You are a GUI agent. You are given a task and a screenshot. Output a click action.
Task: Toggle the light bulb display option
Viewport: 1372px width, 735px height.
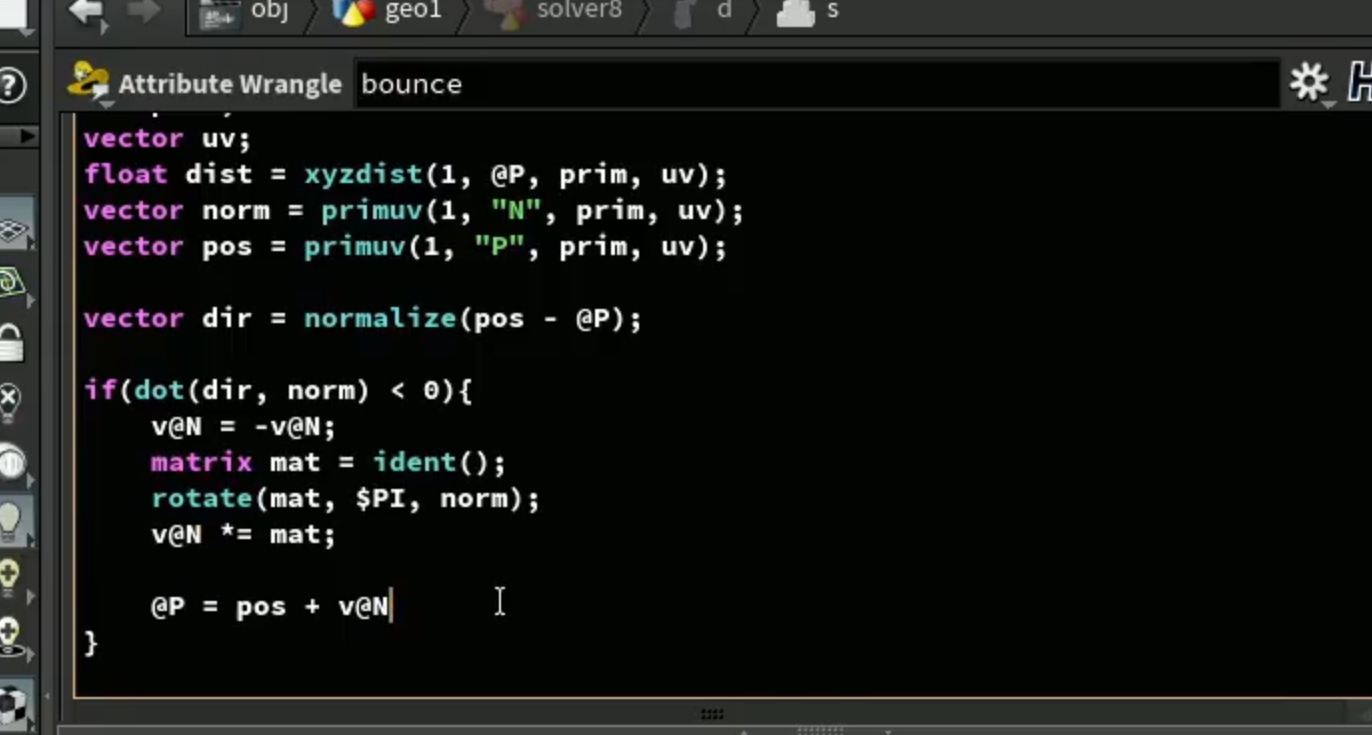pos(11,520)
